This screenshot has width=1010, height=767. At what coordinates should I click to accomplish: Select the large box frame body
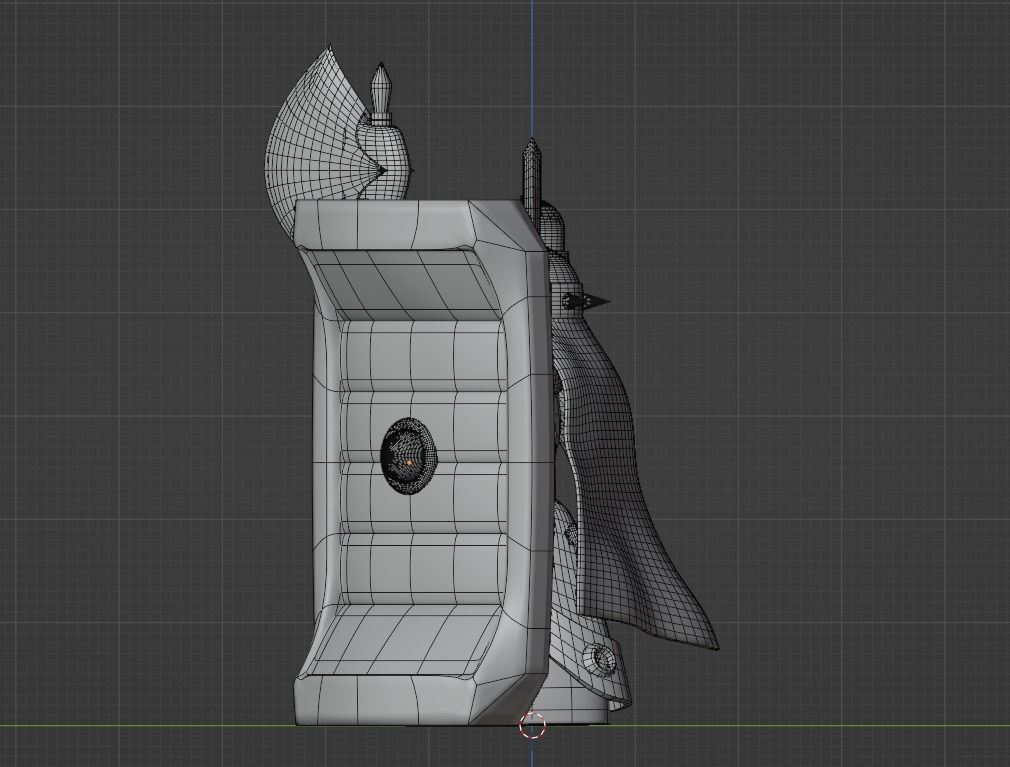pos(422,462)
